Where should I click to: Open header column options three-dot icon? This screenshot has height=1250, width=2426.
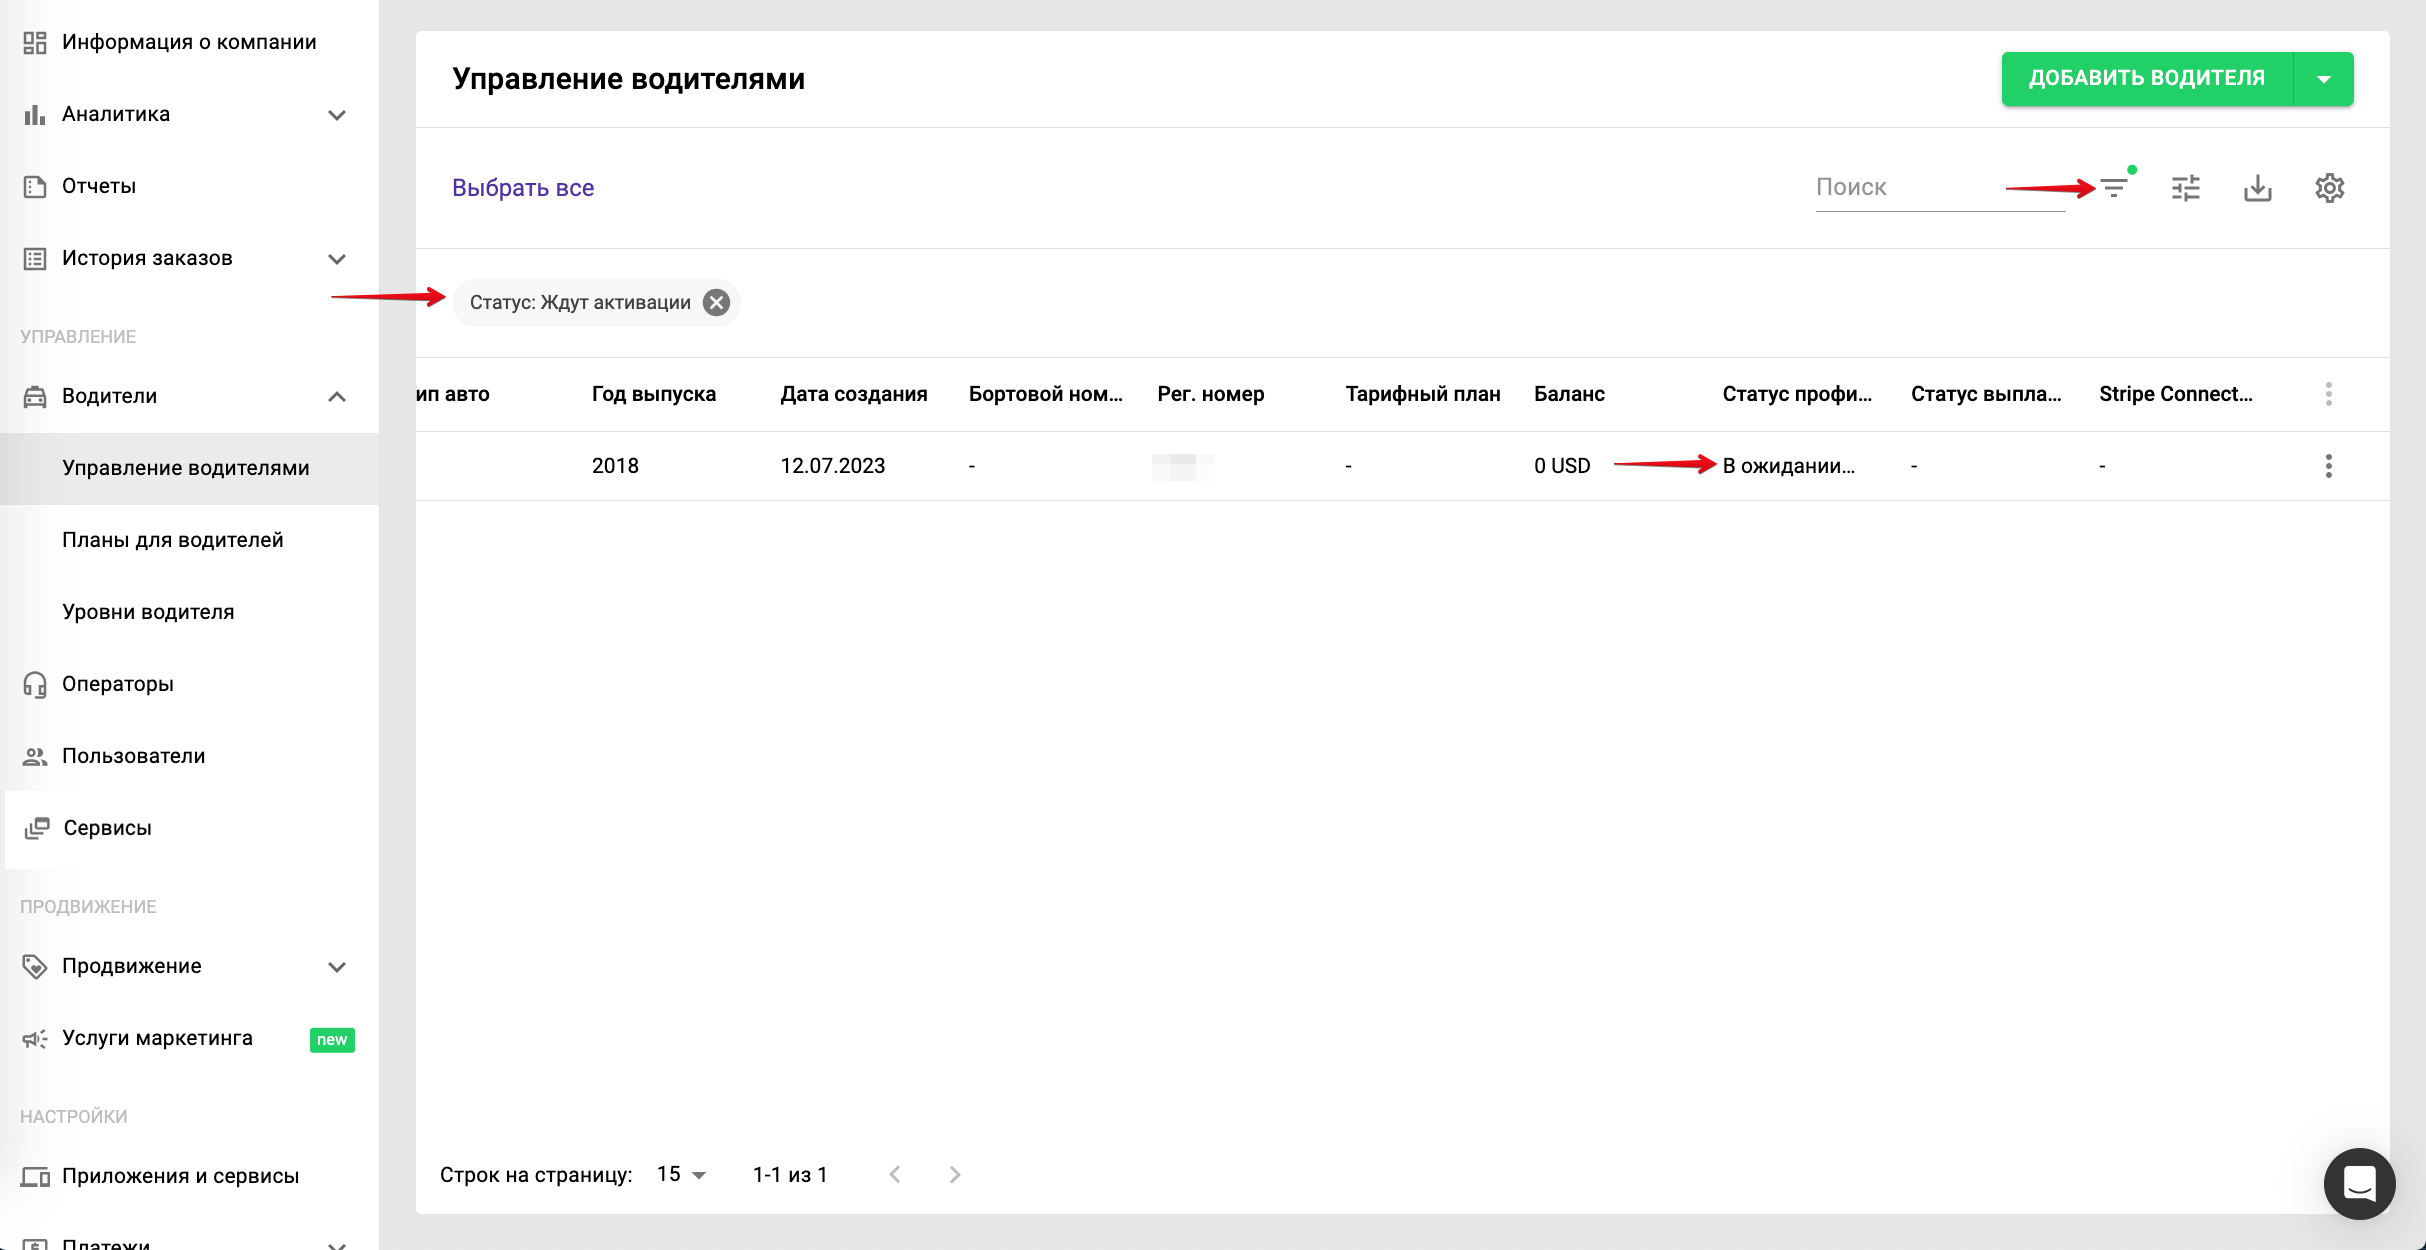click(x=2329, y=394)
